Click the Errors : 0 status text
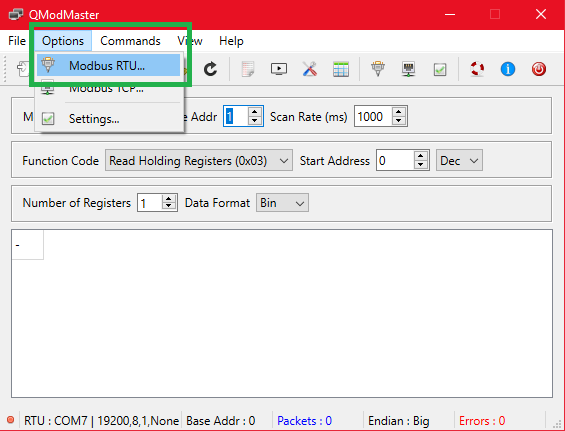Image resolution: width=565 pixels, height=431 pixels. (x=482, y=421)
